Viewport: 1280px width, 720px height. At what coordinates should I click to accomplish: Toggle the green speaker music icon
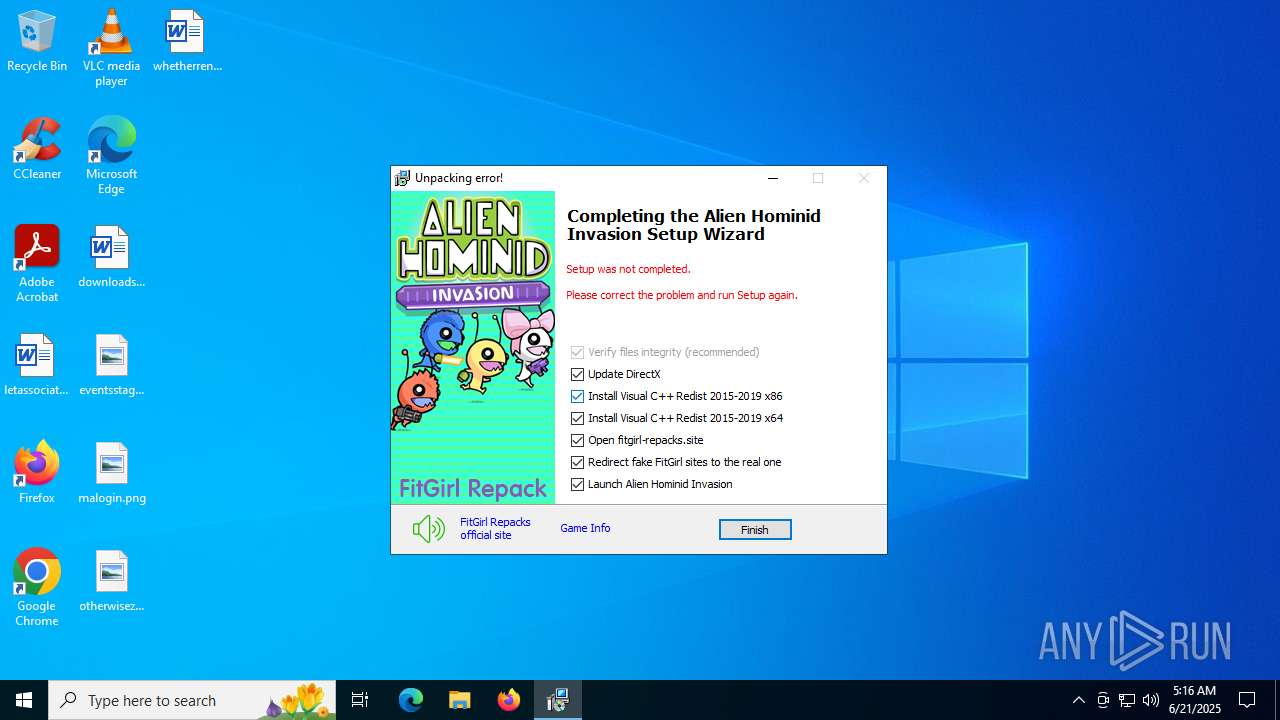429,529
